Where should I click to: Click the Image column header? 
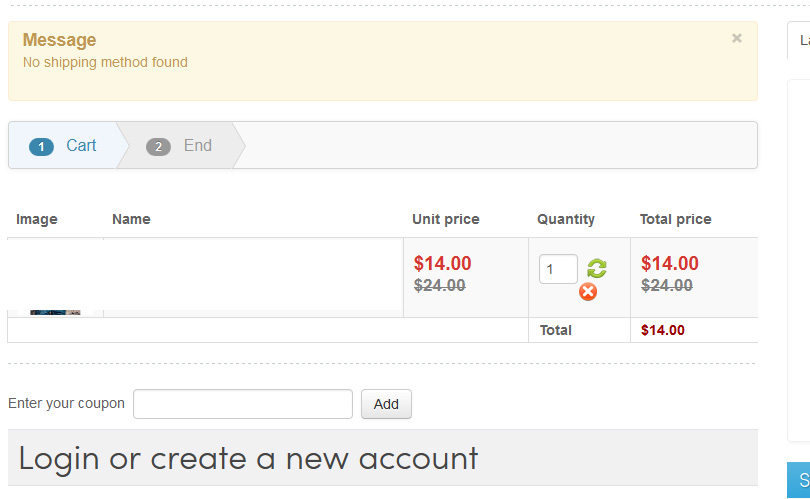[x=37, y=219]
